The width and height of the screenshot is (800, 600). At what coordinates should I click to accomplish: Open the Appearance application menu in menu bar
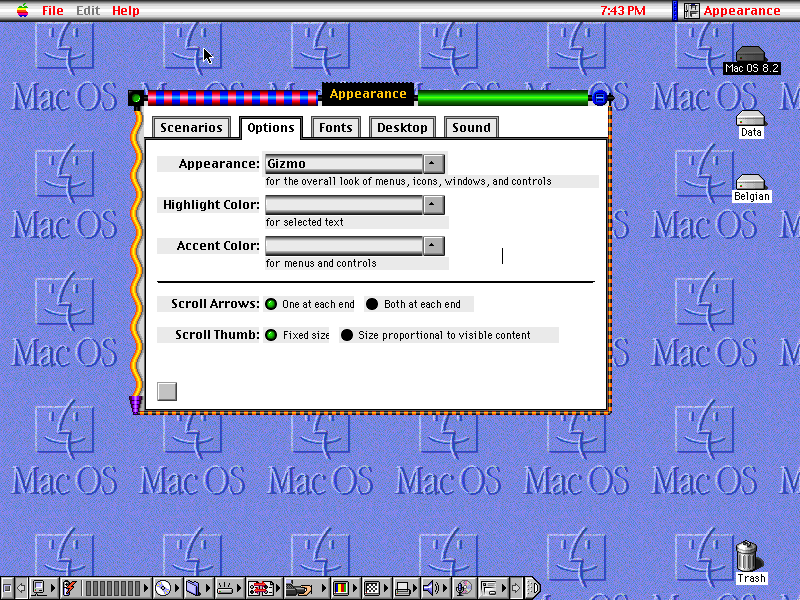(732, 11)
